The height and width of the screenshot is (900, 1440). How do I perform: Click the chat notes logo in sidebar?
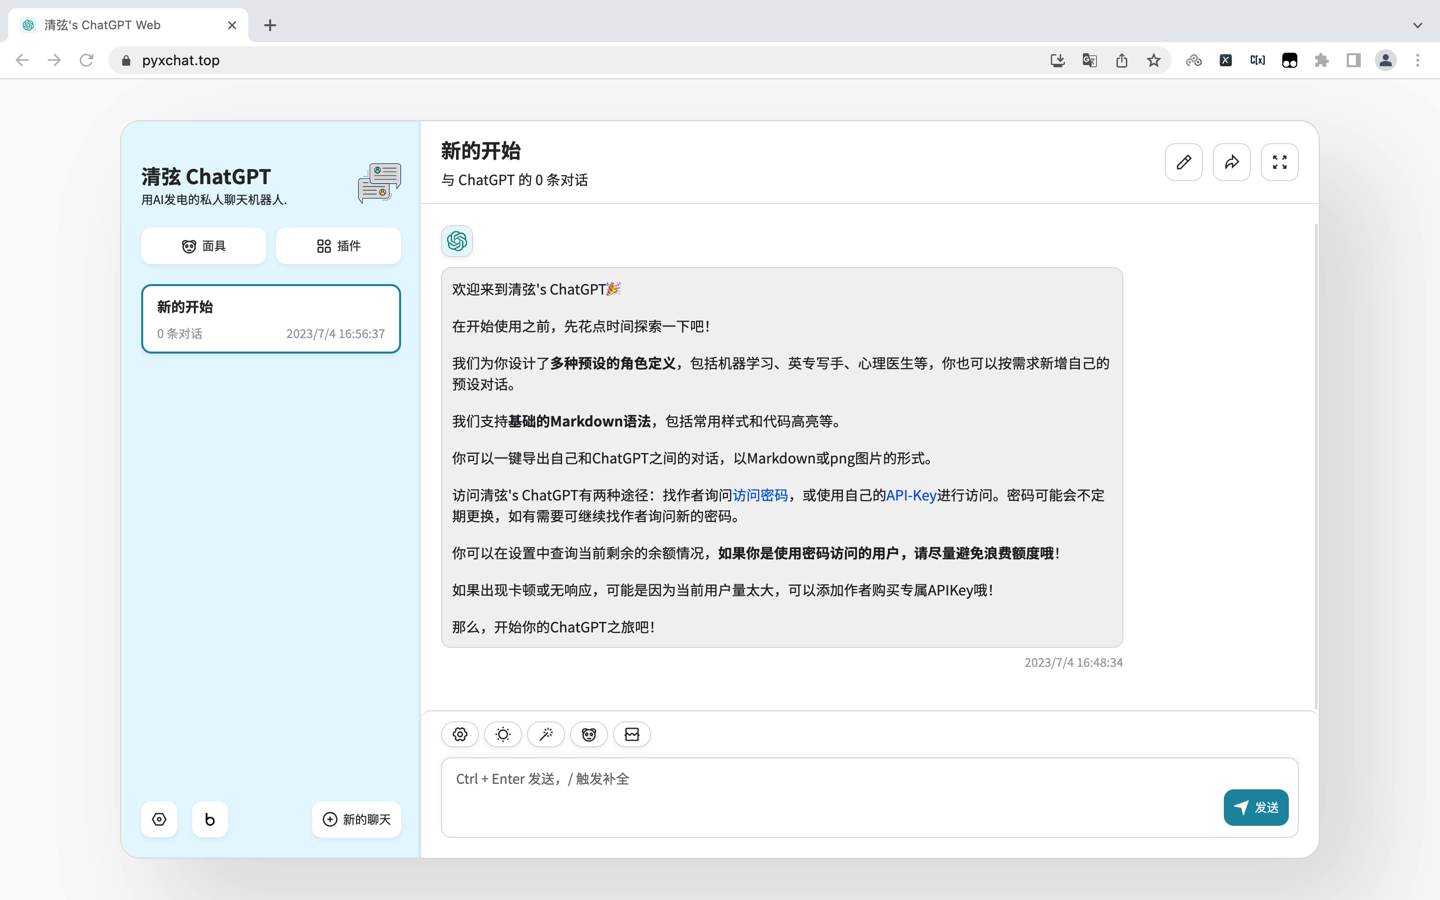click(x=379, y=182)
